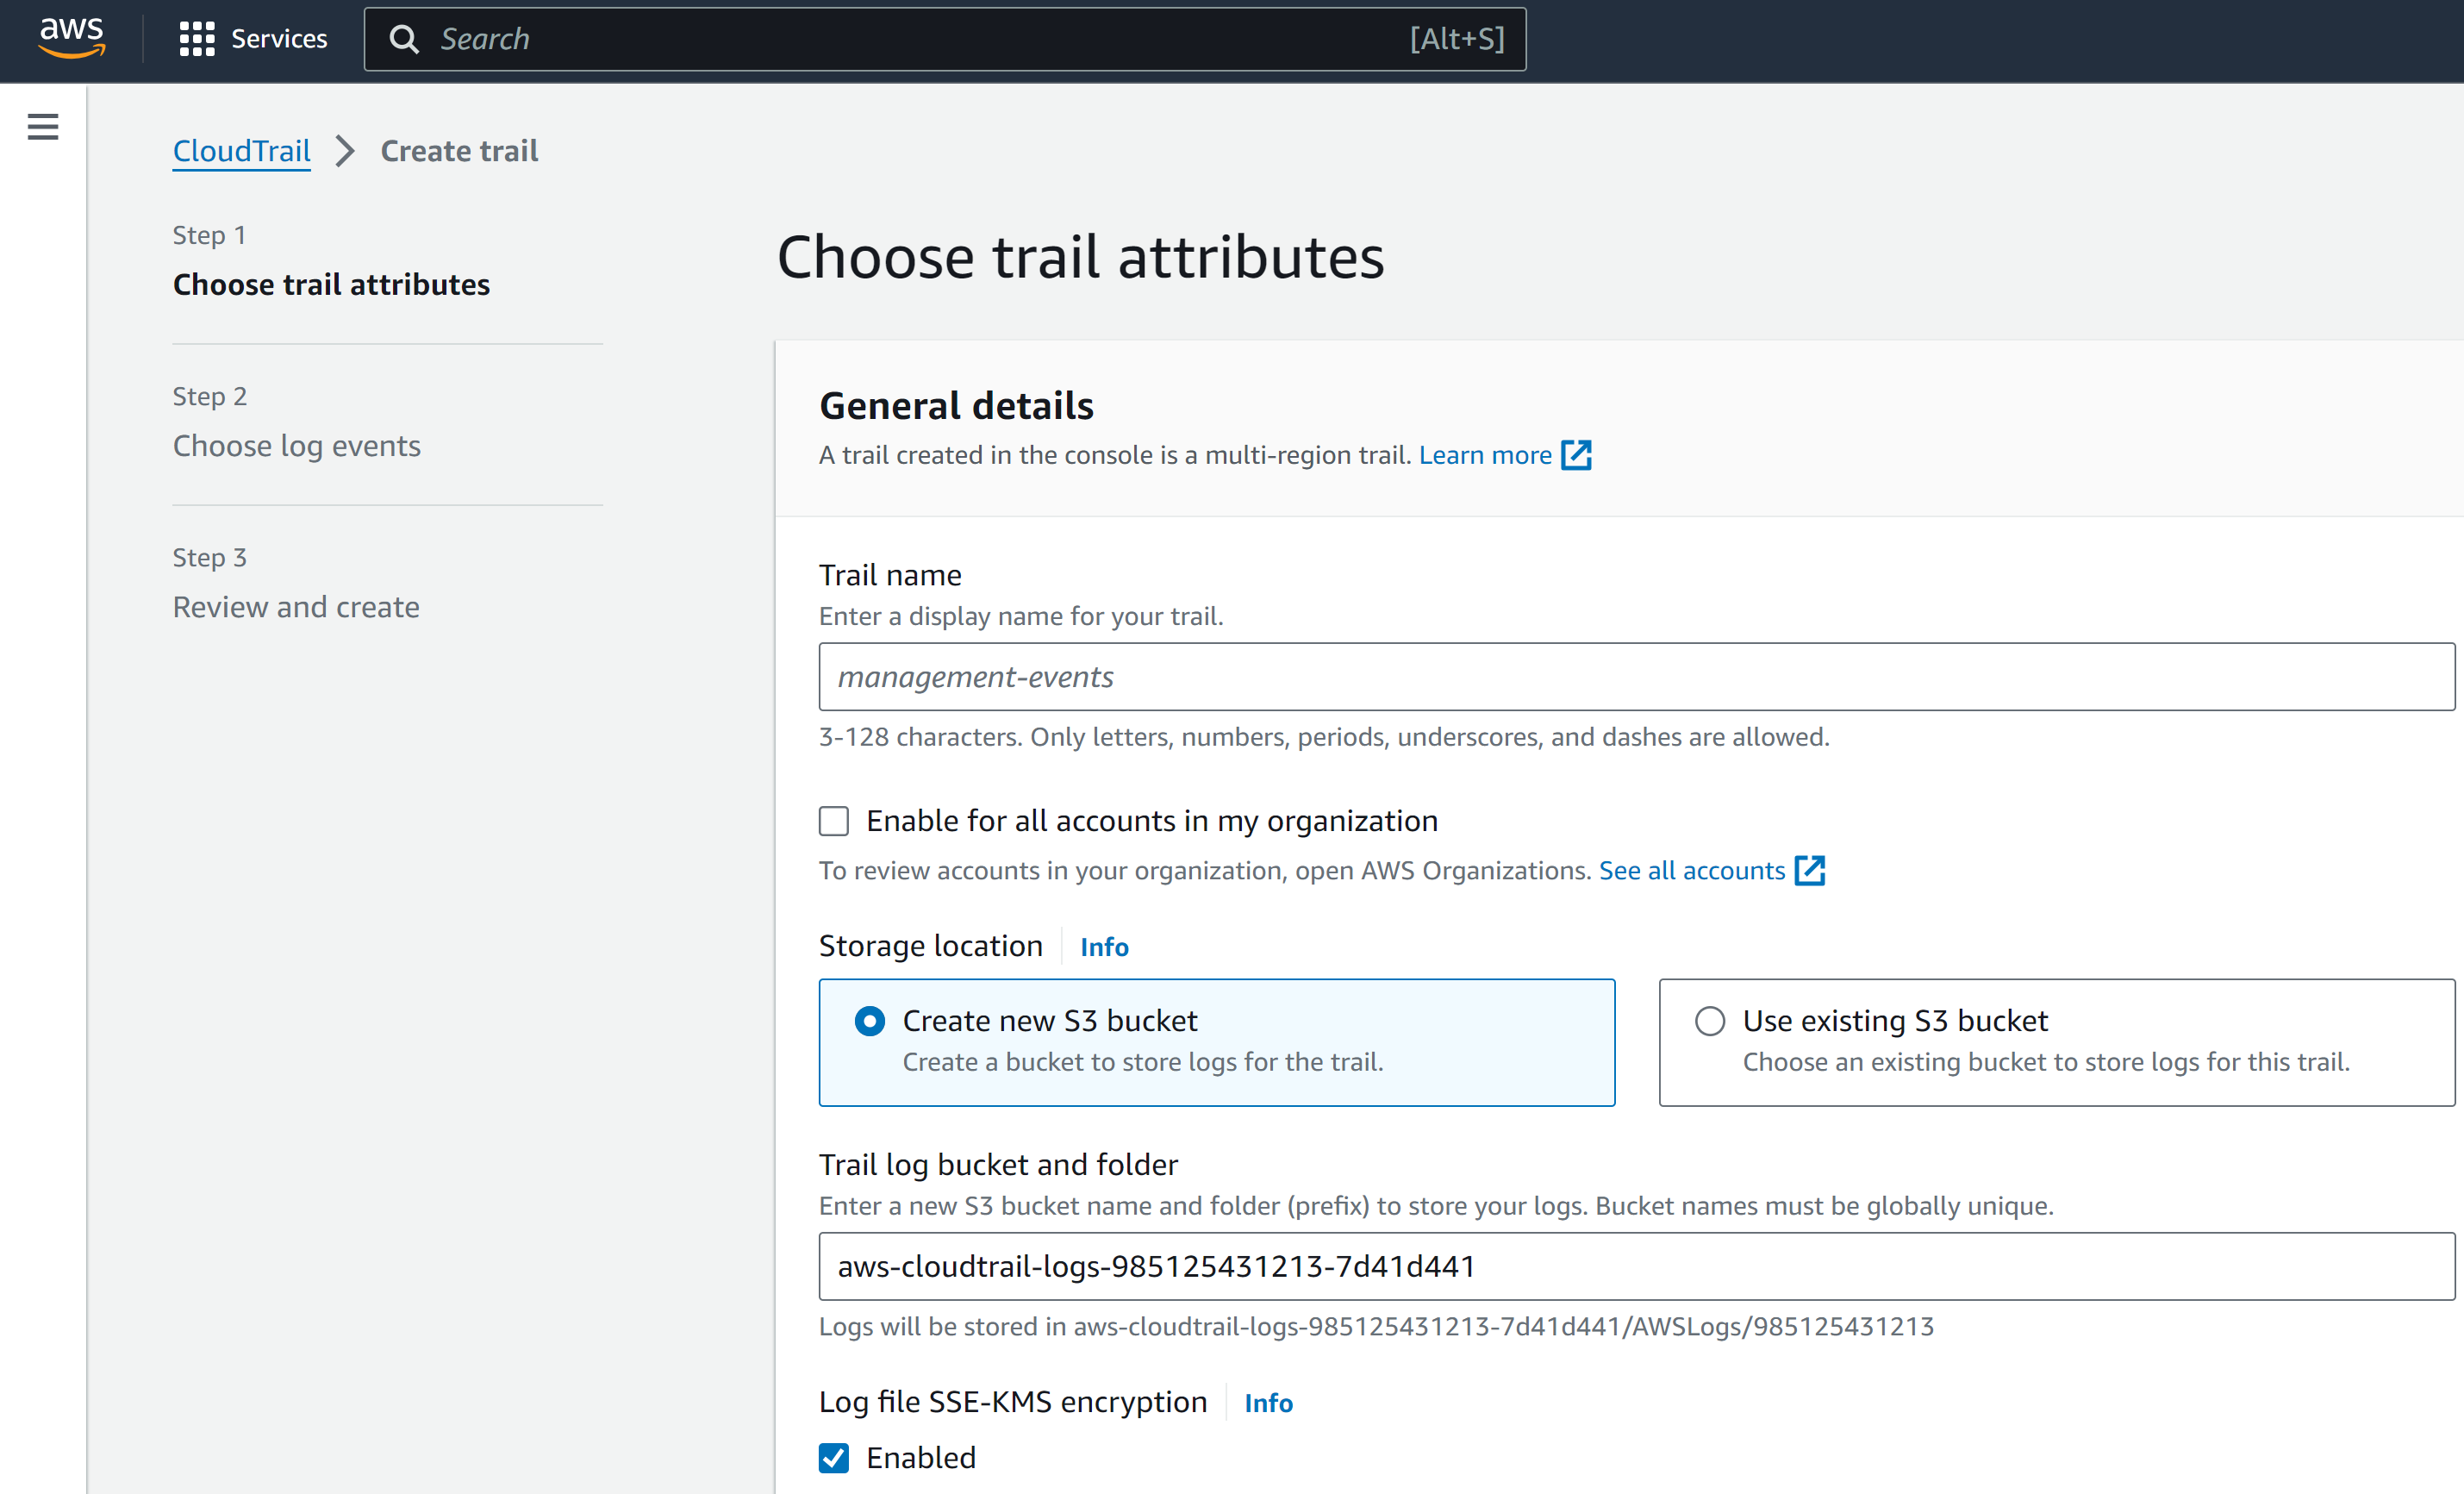Click Learn more about multi-region trails

click(x=1485, y=455)
